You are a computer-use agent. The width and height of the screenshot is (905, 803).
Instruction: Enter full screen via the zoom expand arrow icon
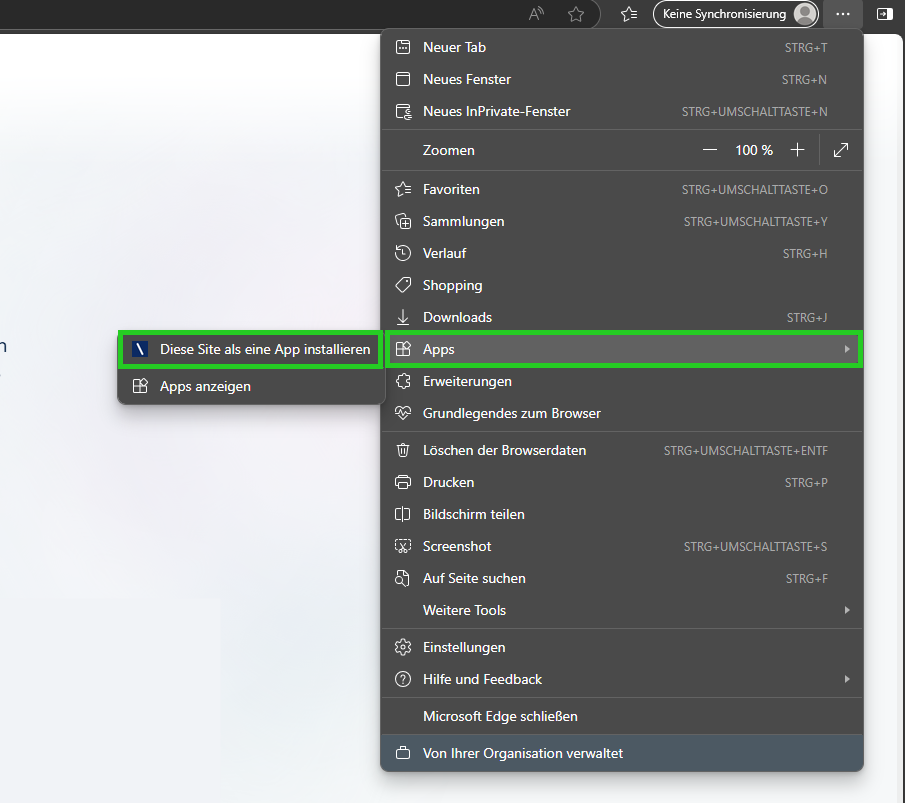click(841, 150)
